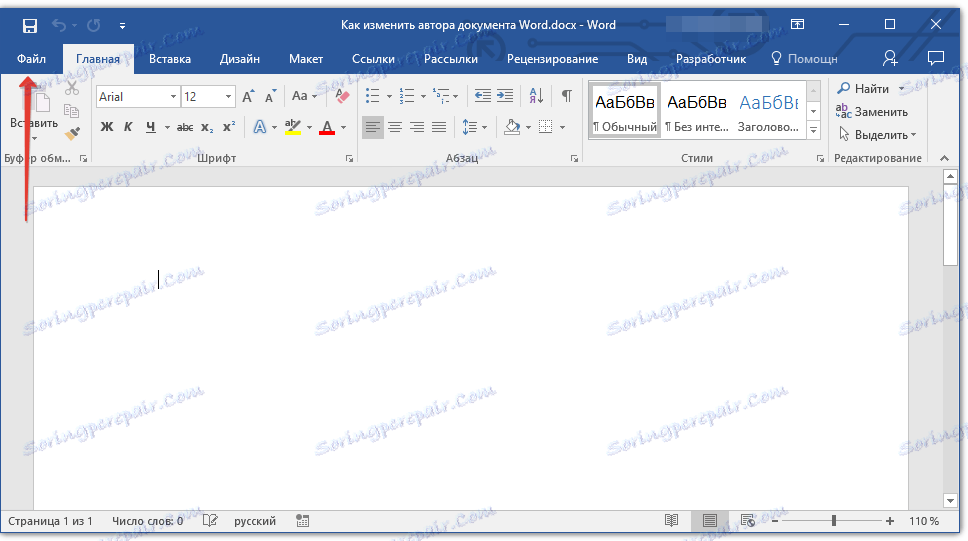The width and height of the screenshot is (968, 541).
Task: Click the Share user icon
Action: pos(890,59)
